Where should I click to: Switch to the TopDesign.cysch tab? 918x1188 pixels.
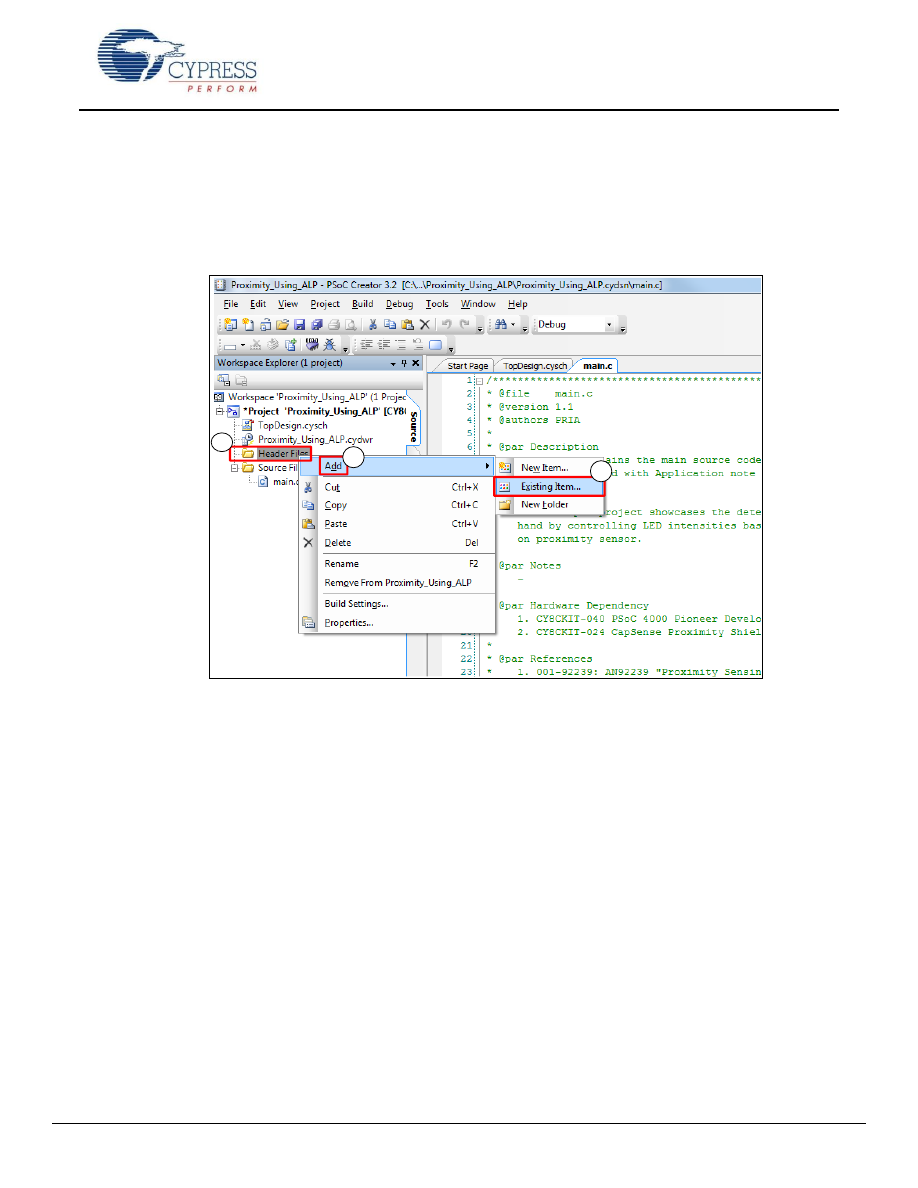click(x=535, y=366)
